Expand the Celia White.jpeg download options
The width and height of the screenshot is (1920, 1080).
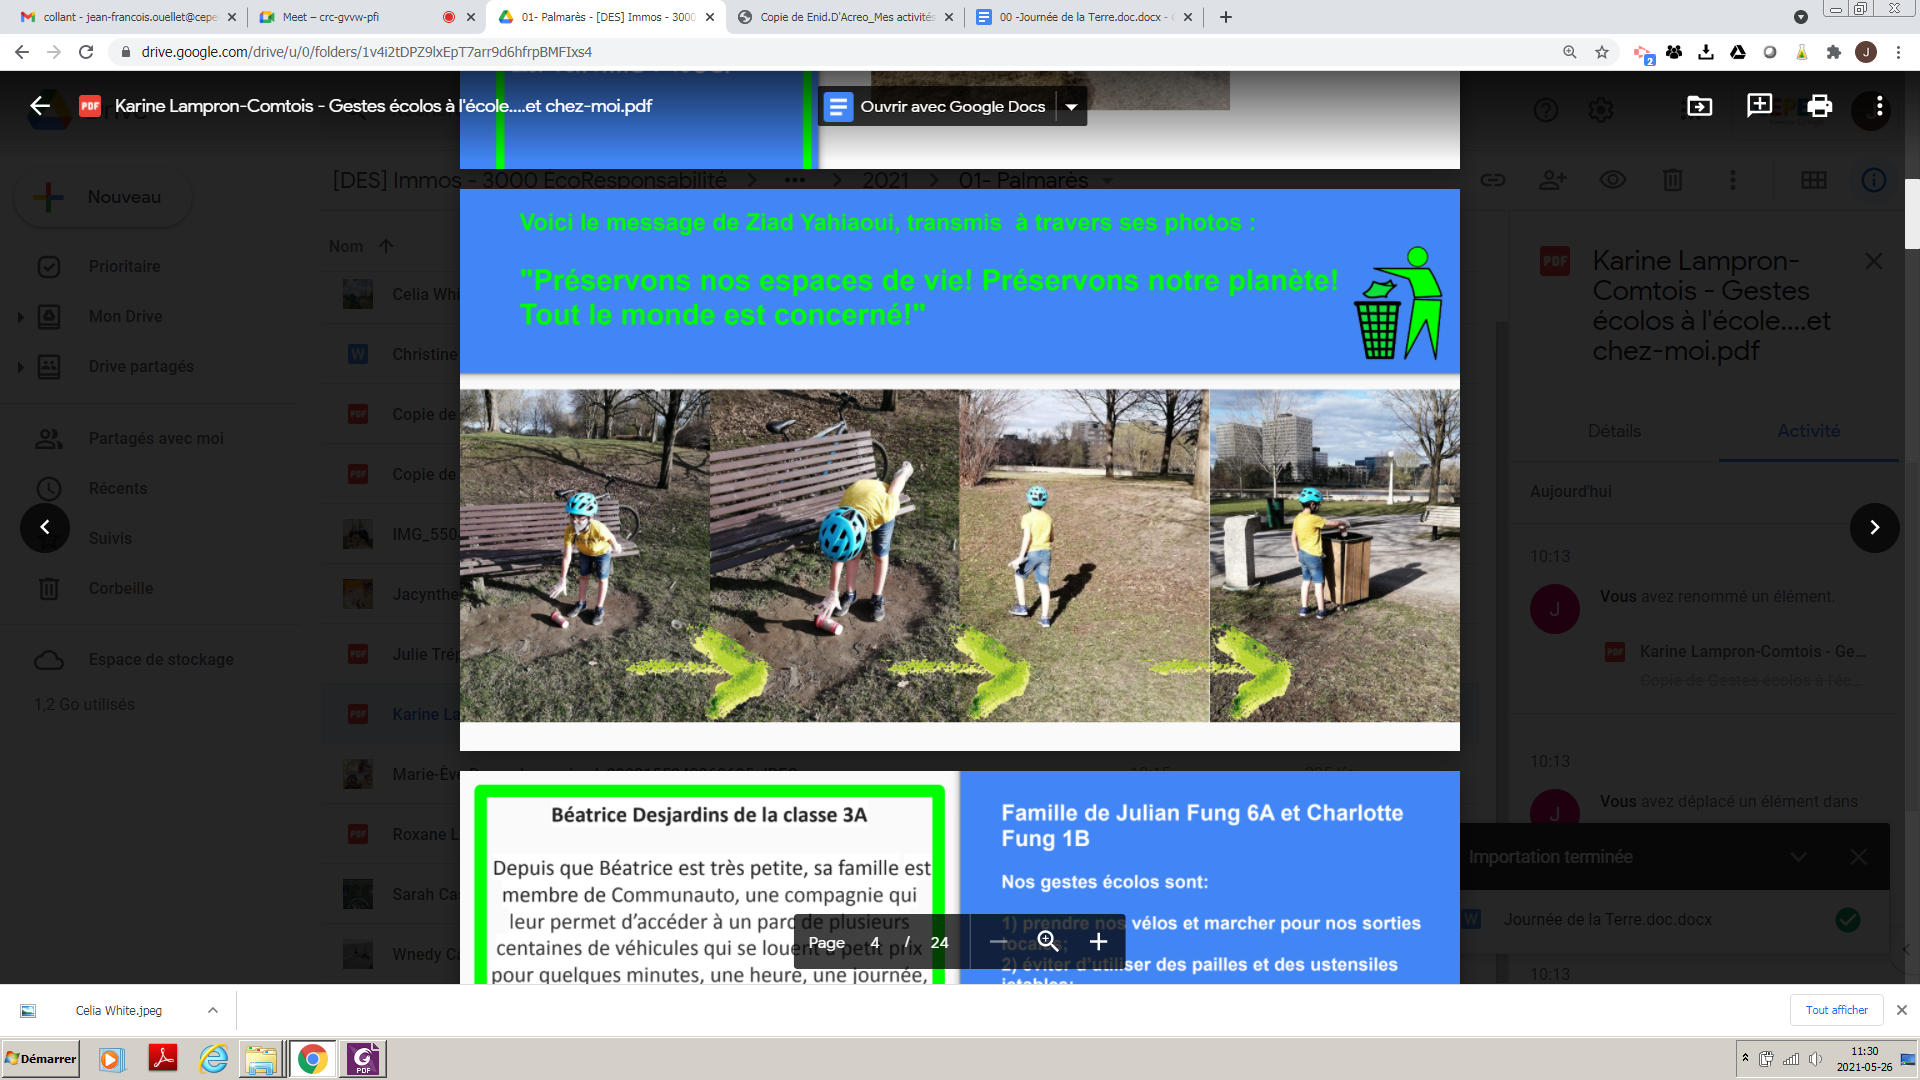(213, 1010)
